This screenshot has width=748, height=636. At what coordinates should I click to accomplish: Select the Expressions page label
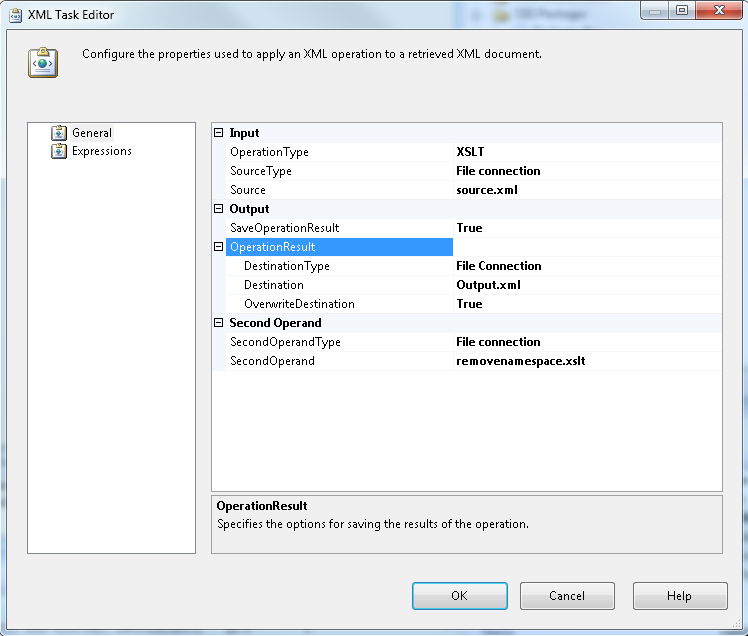point(102,151)
